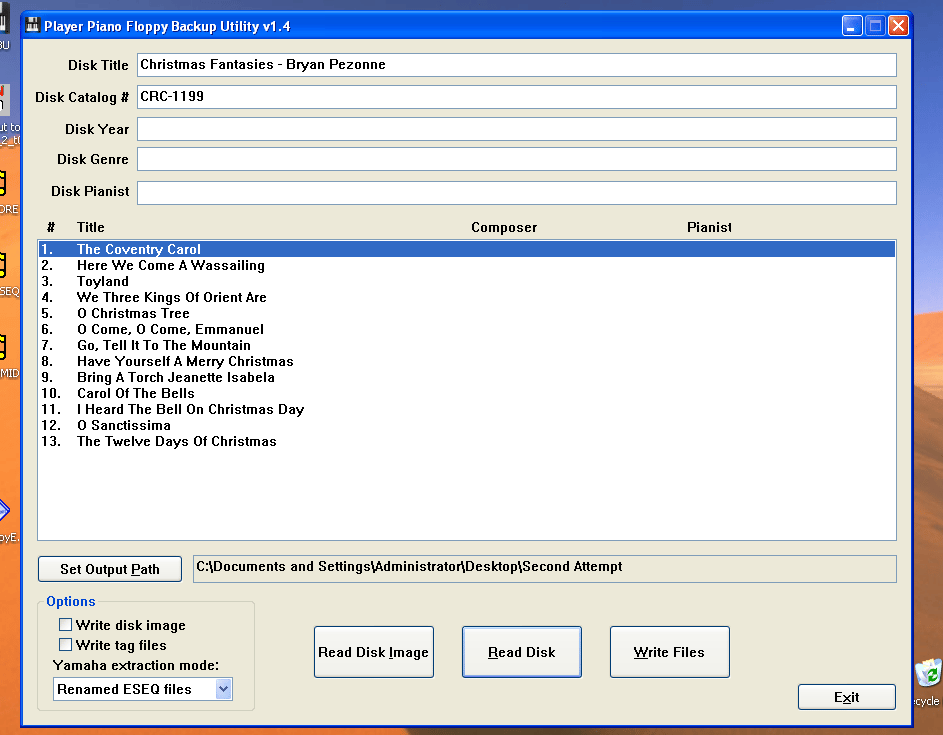Click the binoculars app icon in the title bar
The width and height of the screenshot is (943, 735).
coord(31,26)
